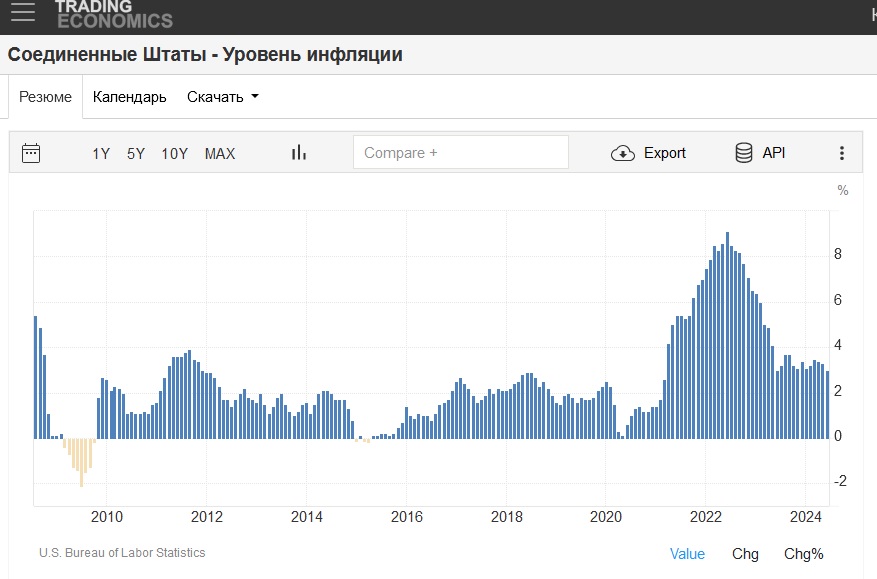This screenshot has height=579, width=877.
Task: Open the three-dot more options menu
Action: point(841,153)
